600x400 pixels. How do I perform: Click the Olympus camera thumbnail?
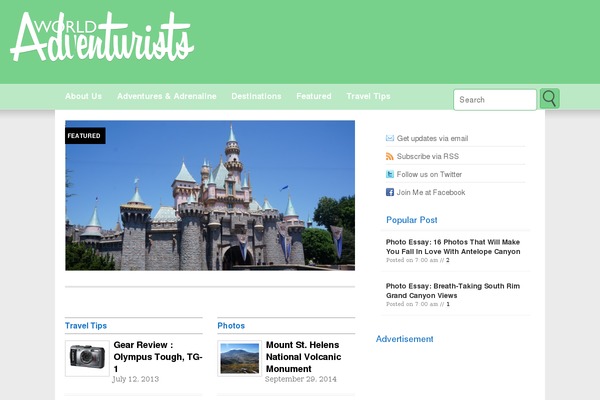[x=87, y=358]
